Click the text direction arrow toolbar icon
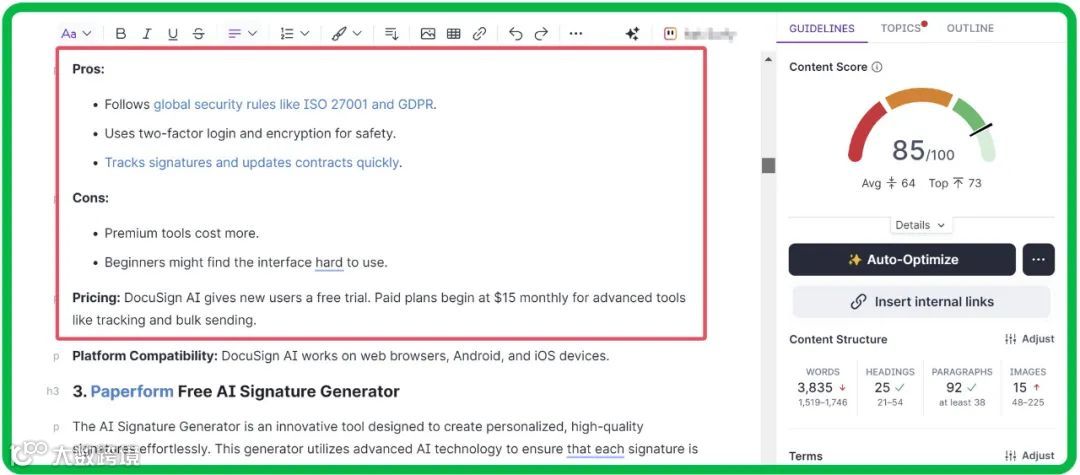The width and height of the screenshot is (1080, 475). pyautogui.click(x=391, y=34)
